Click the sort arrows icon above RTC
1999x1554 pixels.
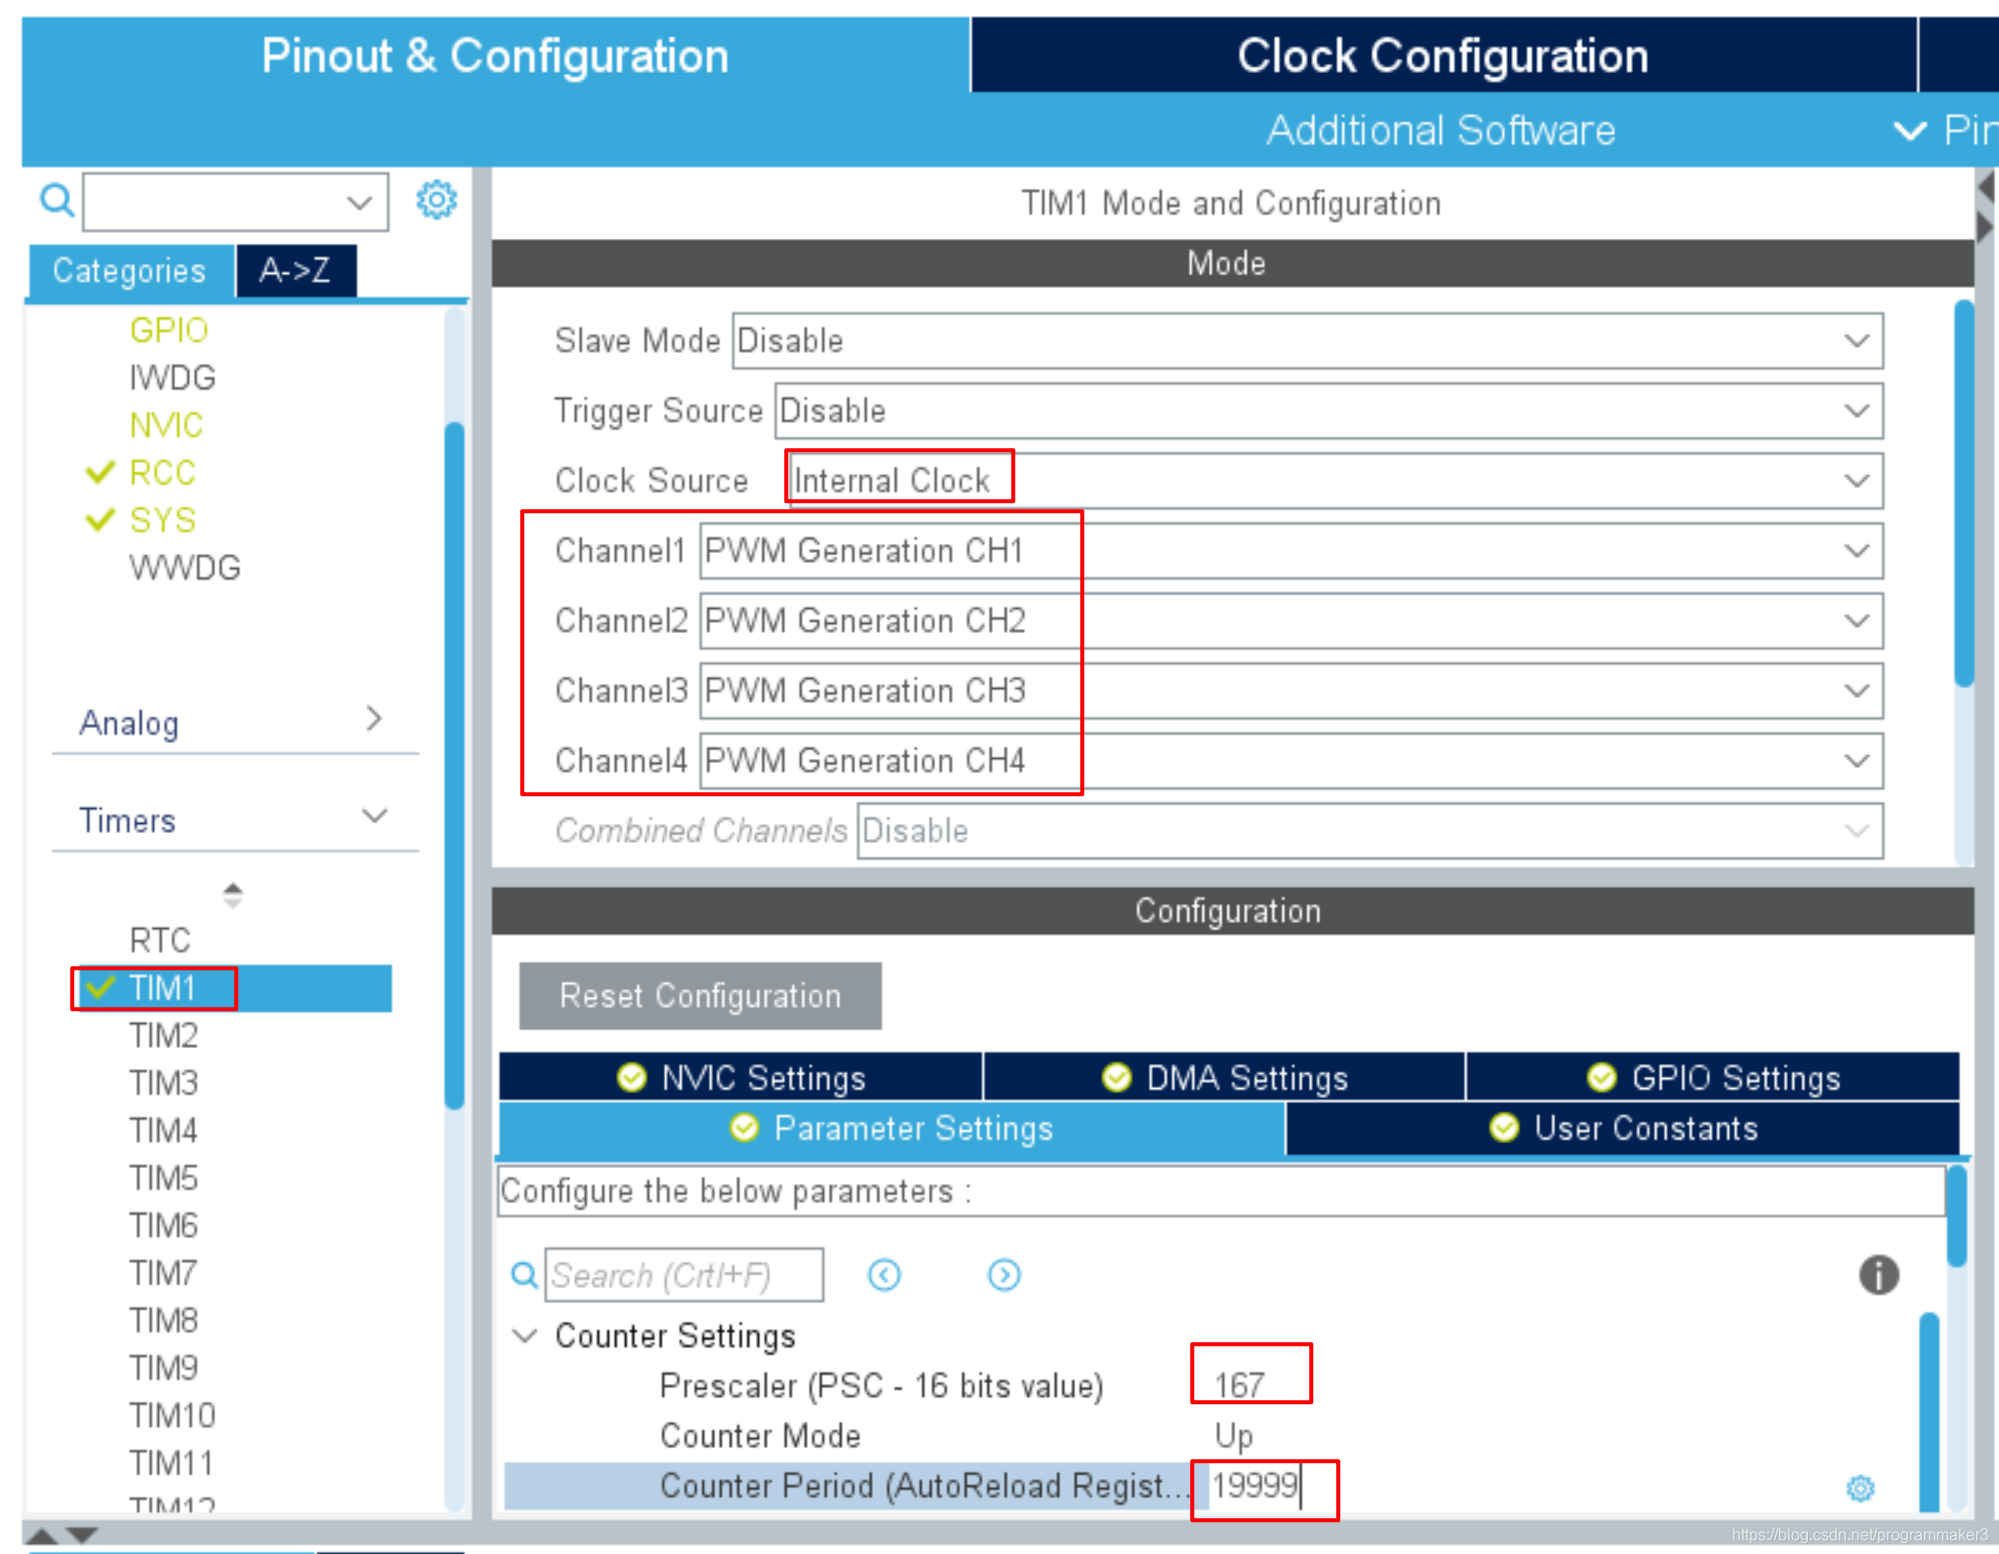[x=233, y=894]
